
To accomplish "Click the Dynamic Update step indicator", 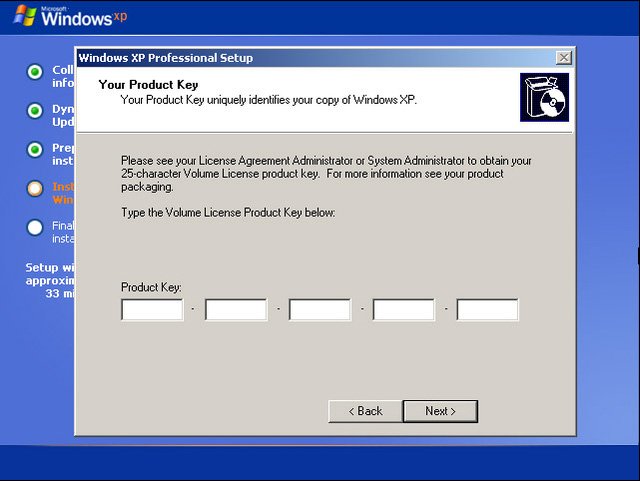I will pos(35,111).
